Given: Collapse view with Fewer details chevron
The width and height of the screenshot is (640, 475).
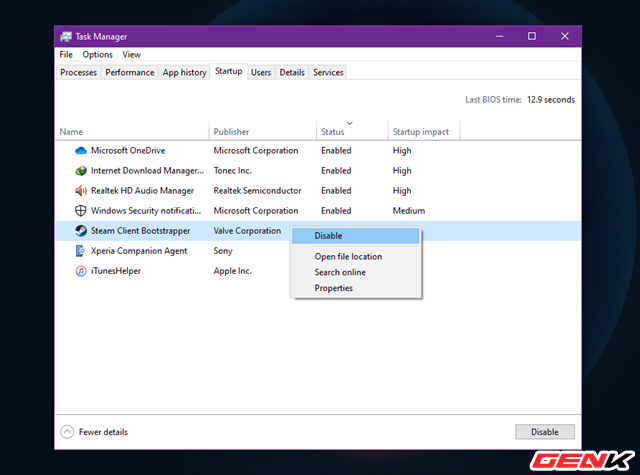Looking at the screenshot, I should (67, 432).
